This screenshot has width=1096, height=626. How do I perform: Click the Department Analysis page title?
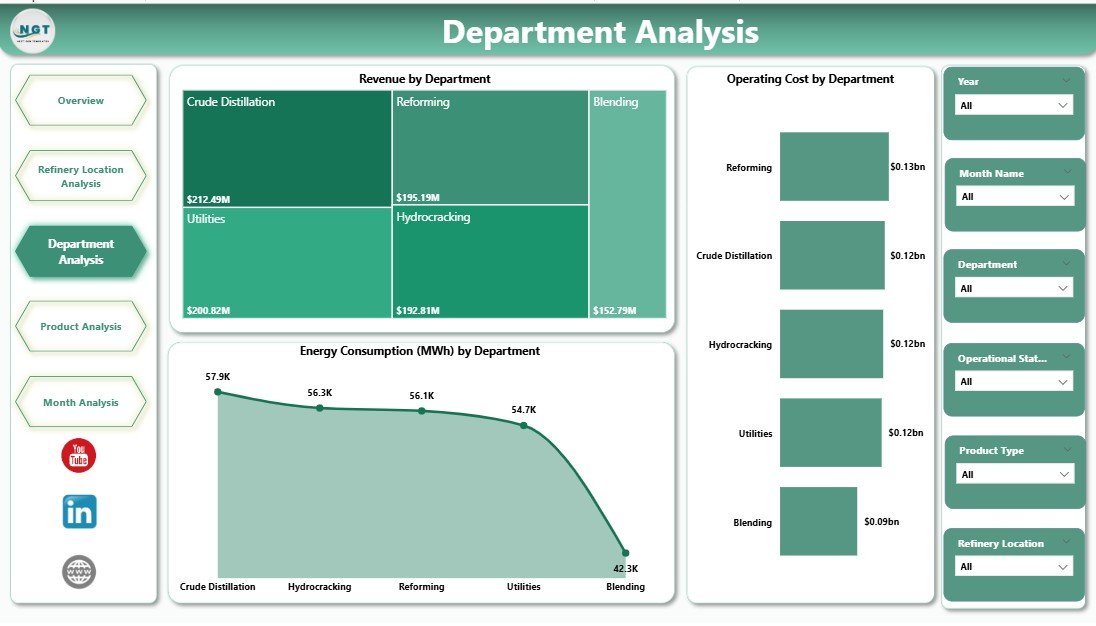[x=601, y=32]
